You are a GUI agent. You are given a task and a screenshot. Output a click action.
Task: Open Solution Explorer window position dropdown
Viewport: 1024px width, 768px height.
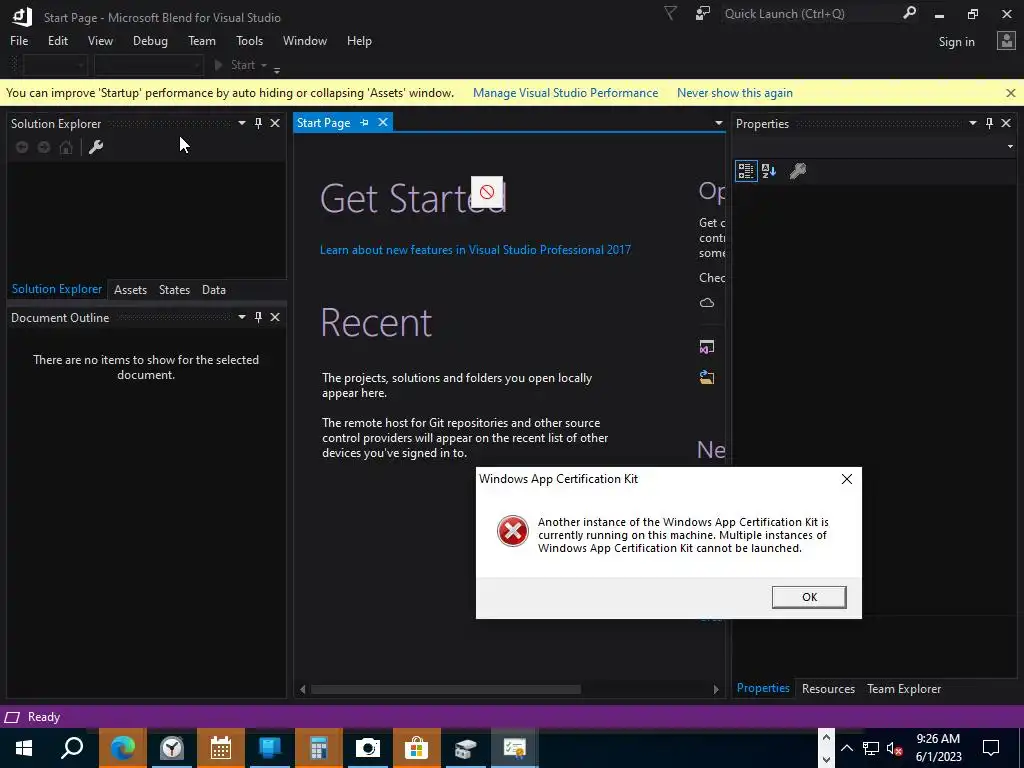tap(242, 123)
